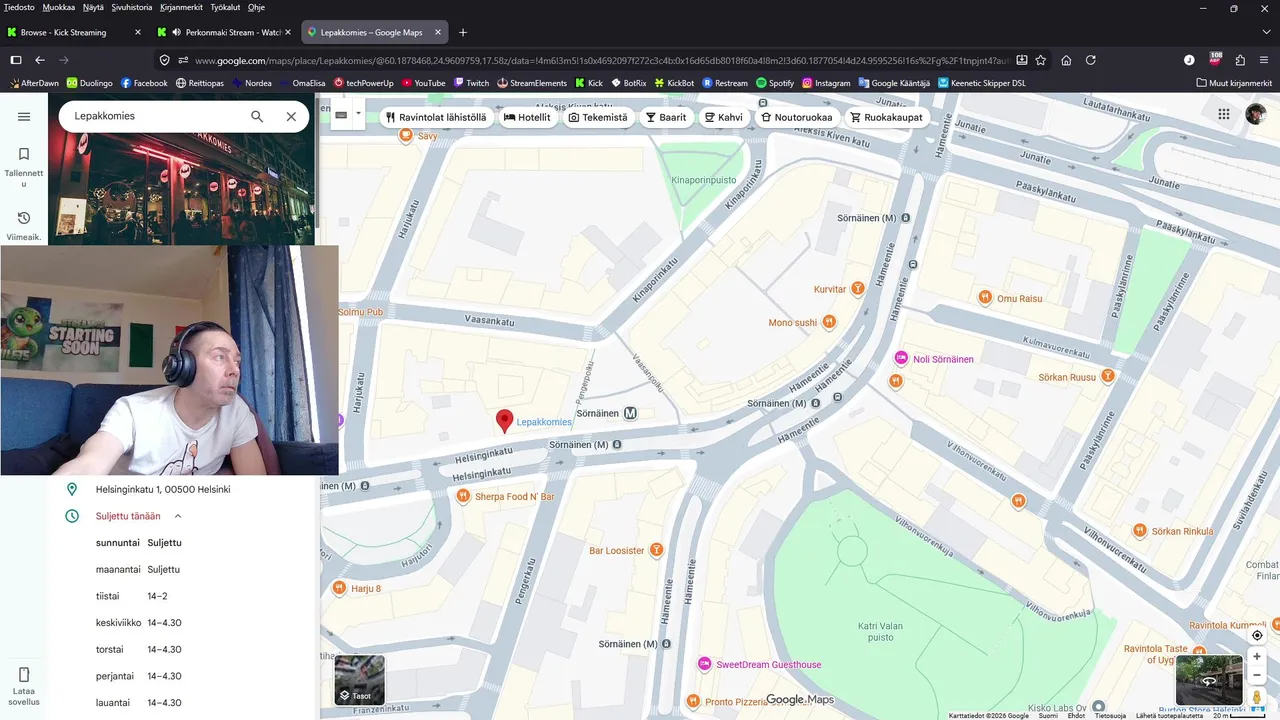Switch to Browse - Kick Streaming tab
The height and width of the screenshot is (720, 1280).
tap(75, 32)
